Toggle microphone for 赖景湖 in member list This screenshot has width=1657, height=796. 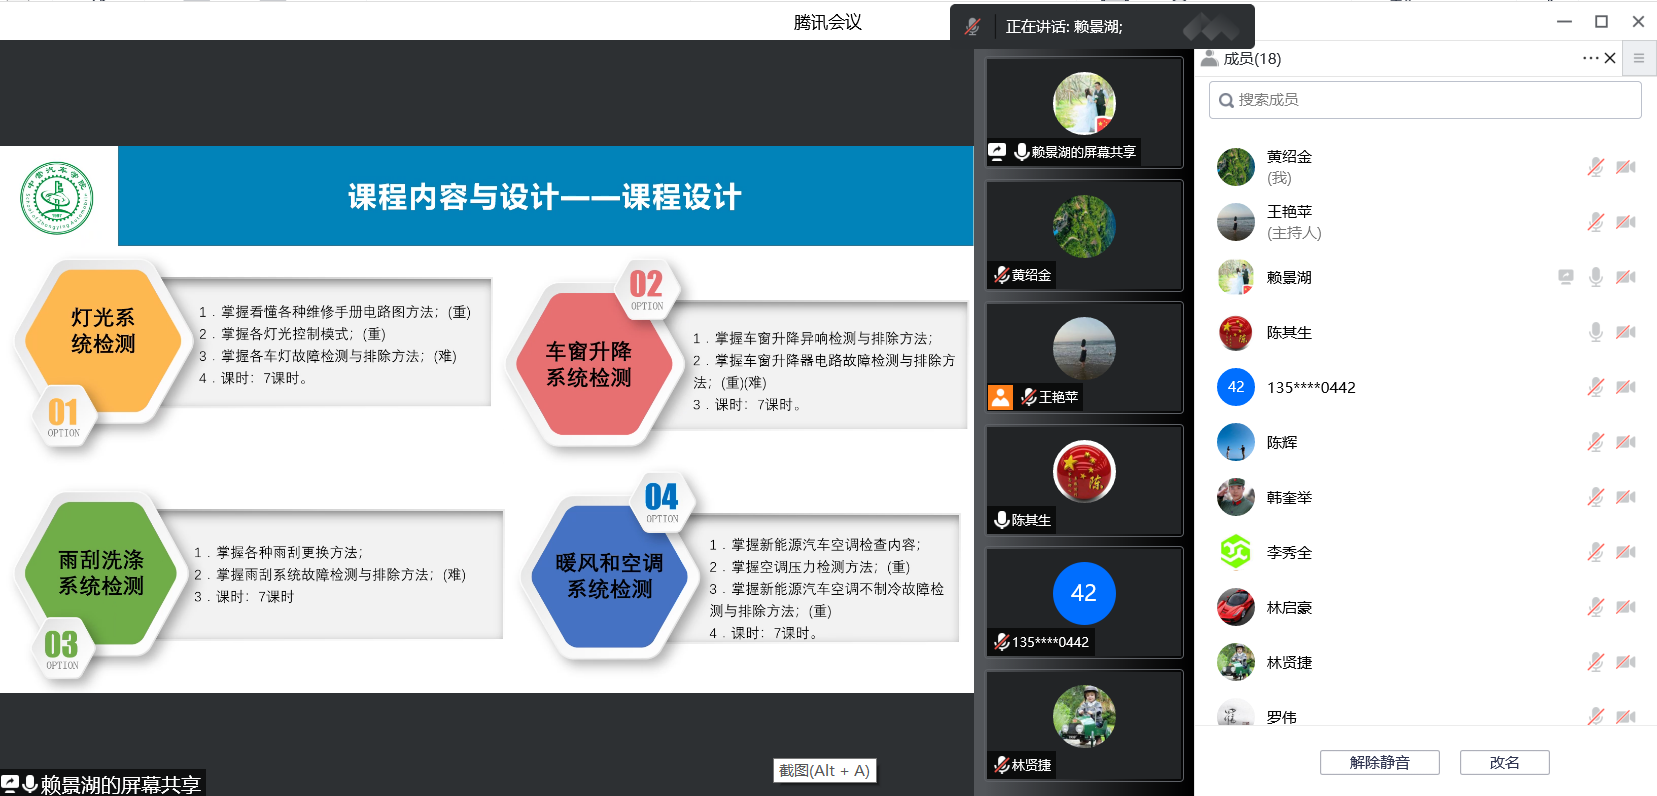[1595, 277]
